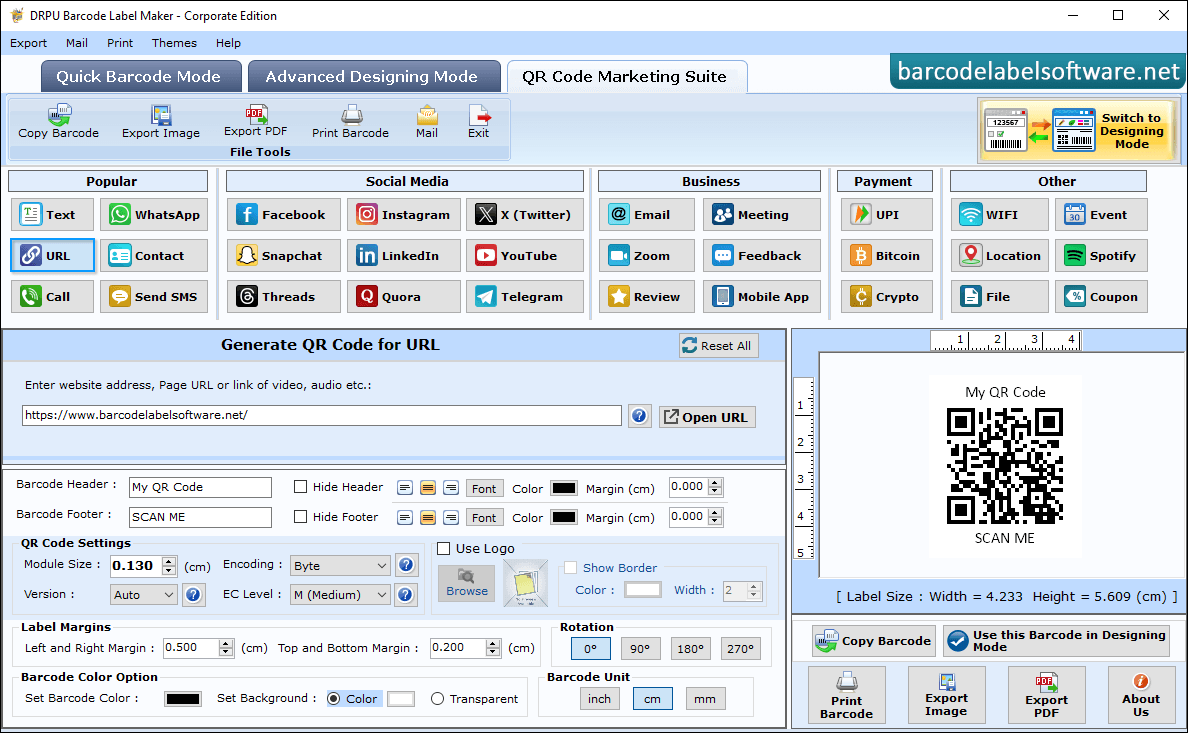Expand the EC Level dropdown
Screen dimensions: 1188x733
[x=340, y=595]
